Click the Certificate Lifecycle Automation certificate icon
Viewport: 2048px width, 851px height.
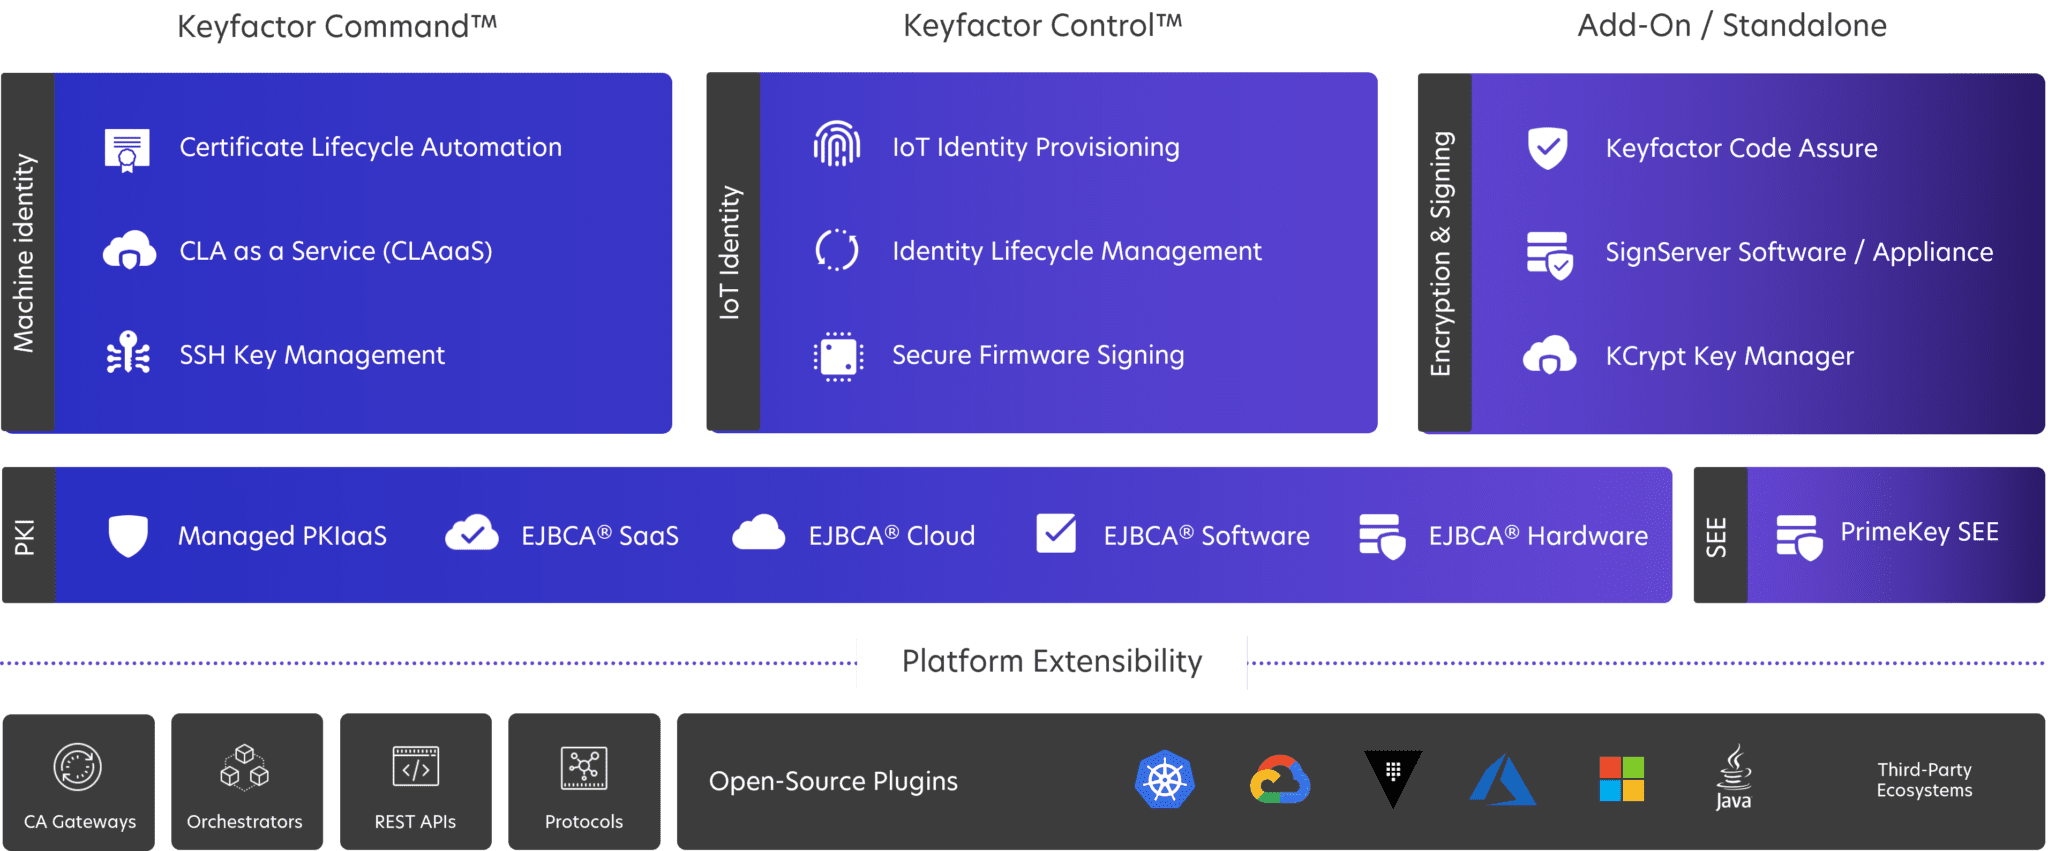(127, 150)
